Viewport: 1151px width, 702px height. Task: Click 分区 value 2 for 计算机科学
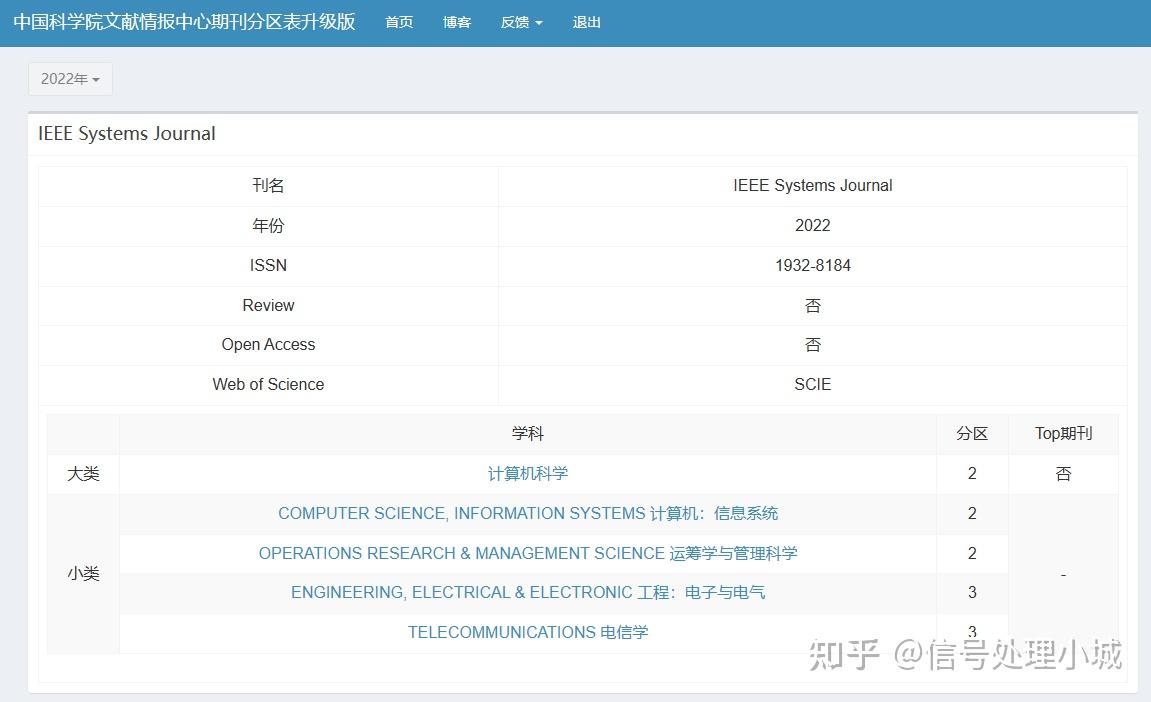[x=972, y=474]
